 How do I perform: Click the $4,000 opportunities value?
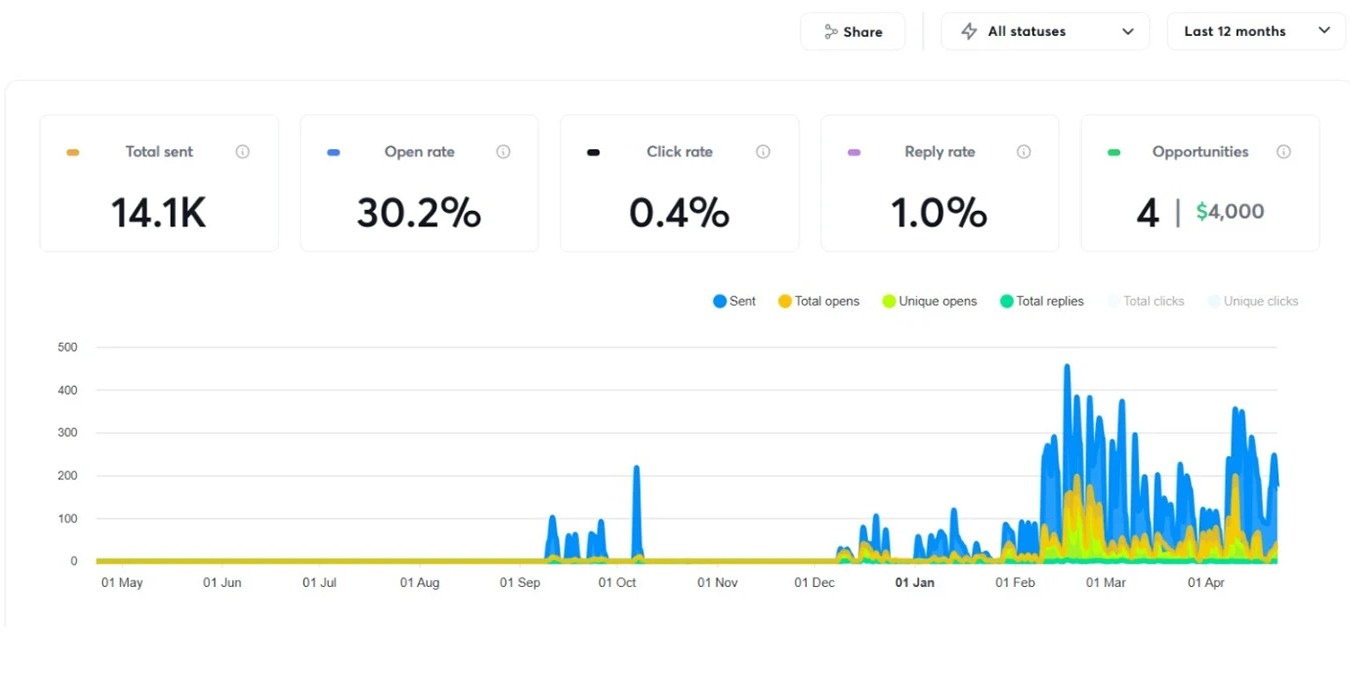1230,212
